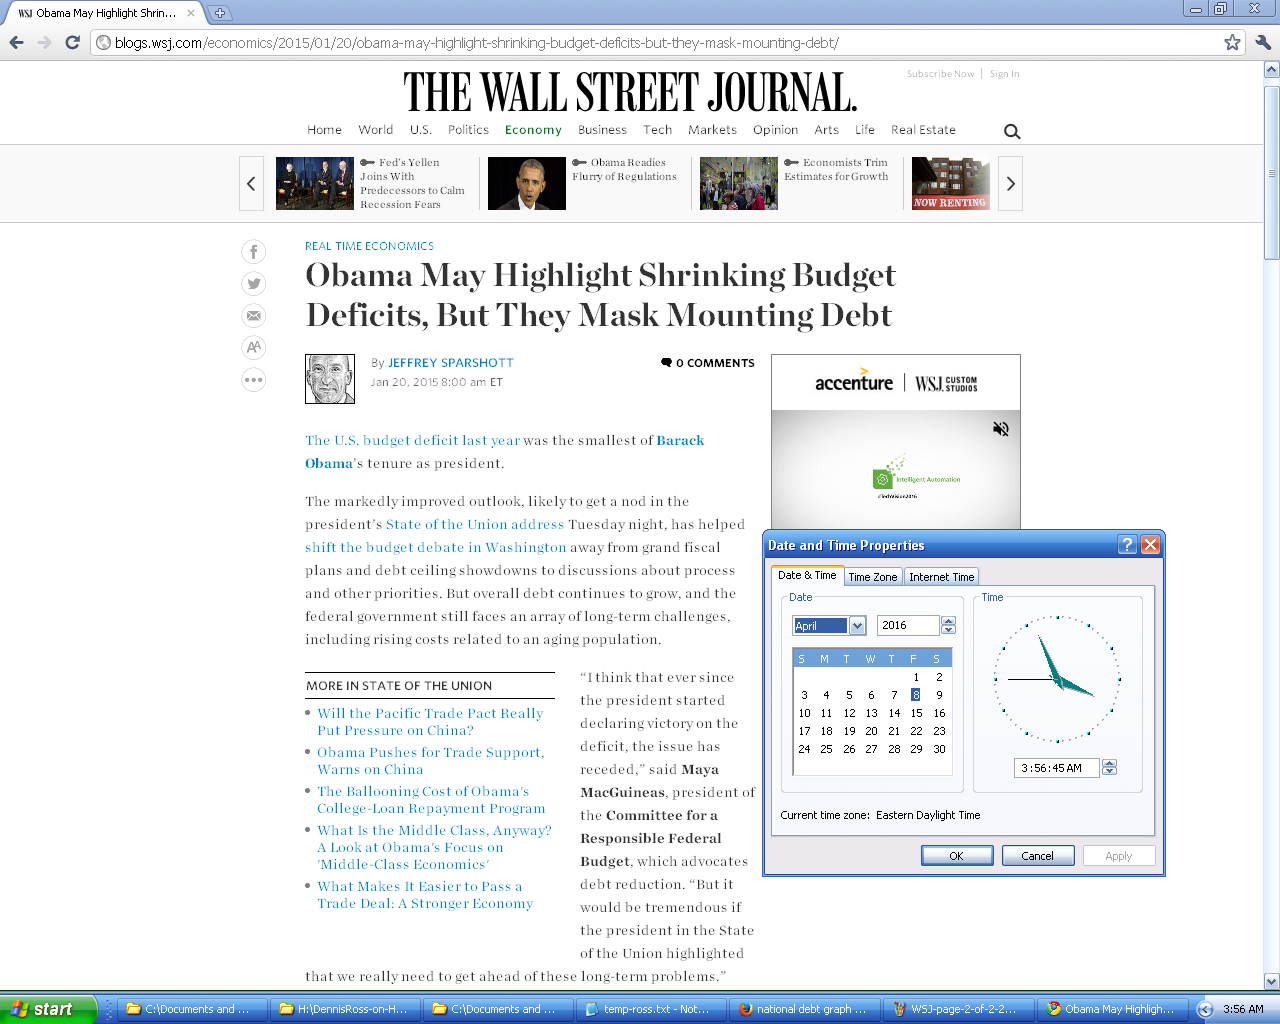Click Help button in Date and Time dialog
This screenshot has width=1280, height=1024.
click(x=1127, y=545)
